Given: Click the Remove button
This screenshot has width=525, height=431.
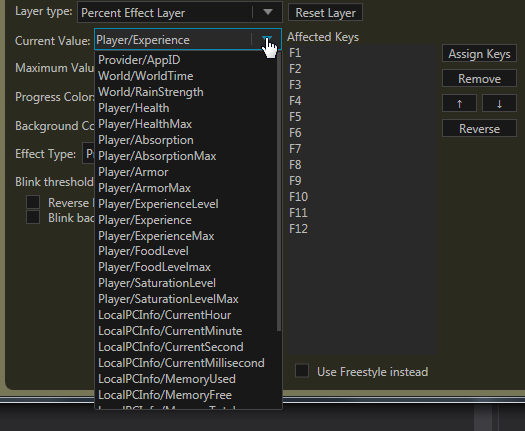Looking at the screenshot, I should coord(479,78).
